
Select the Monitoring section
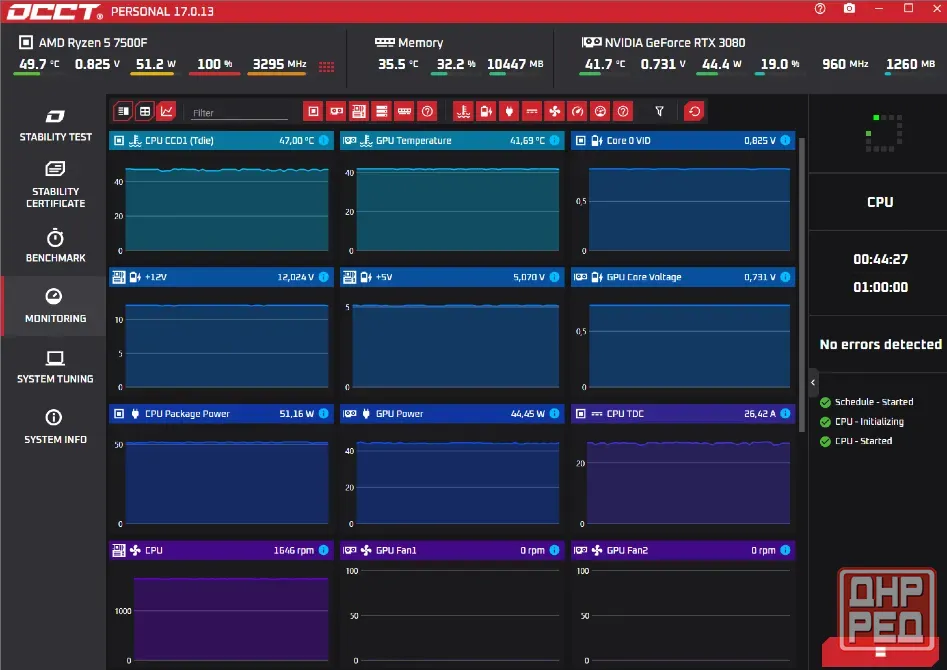(x=55, y=306)
